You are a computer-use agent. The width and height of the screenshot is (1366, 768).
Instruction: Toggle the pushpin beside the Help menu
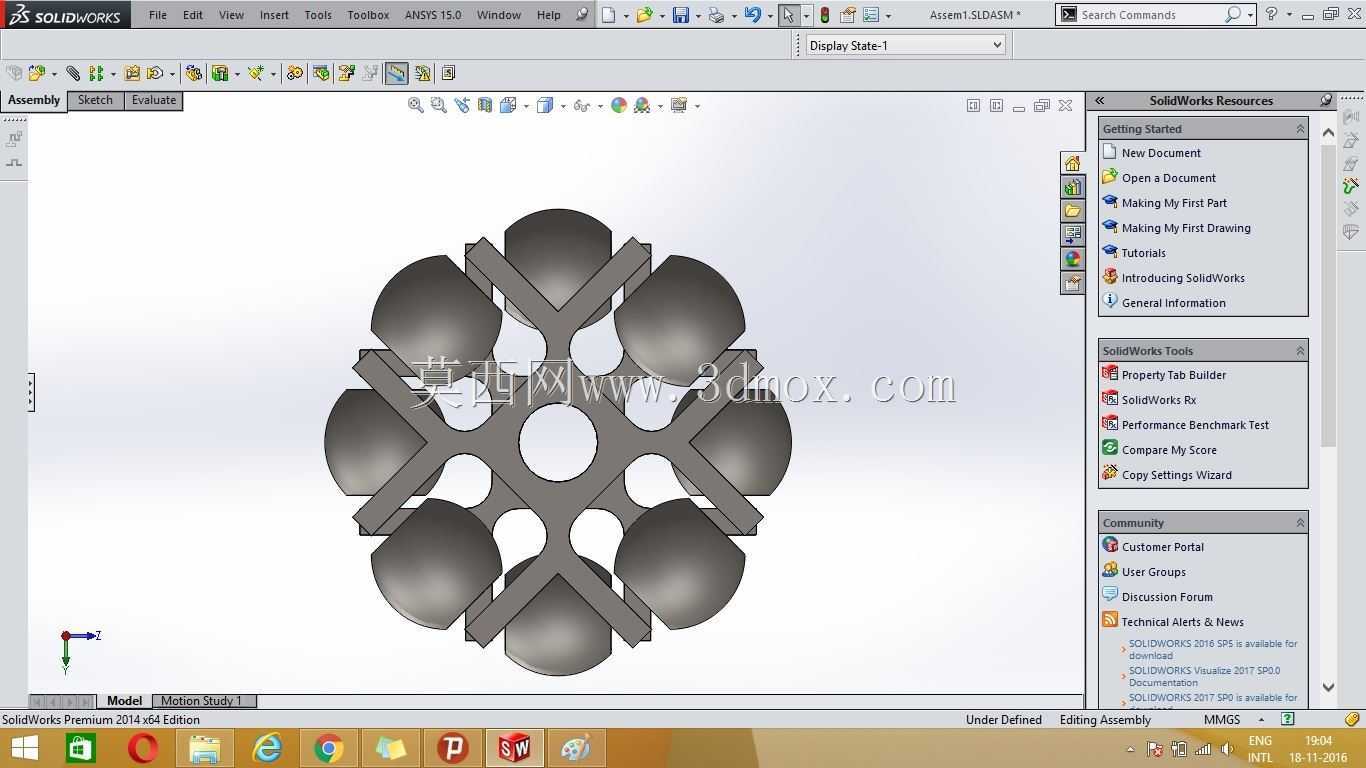pyautogui.click(x=582, y=14)
